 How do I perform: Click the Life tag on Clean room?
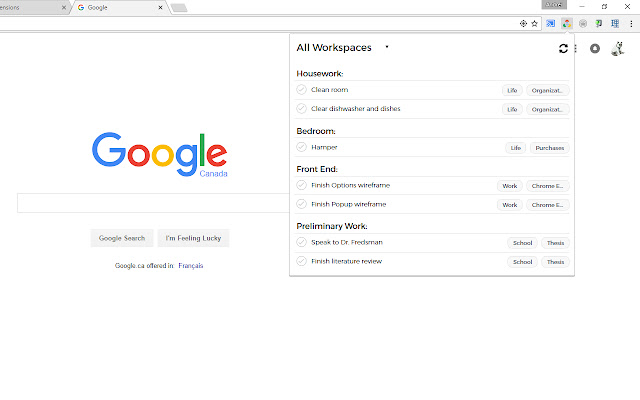click(x=512, y=90)
